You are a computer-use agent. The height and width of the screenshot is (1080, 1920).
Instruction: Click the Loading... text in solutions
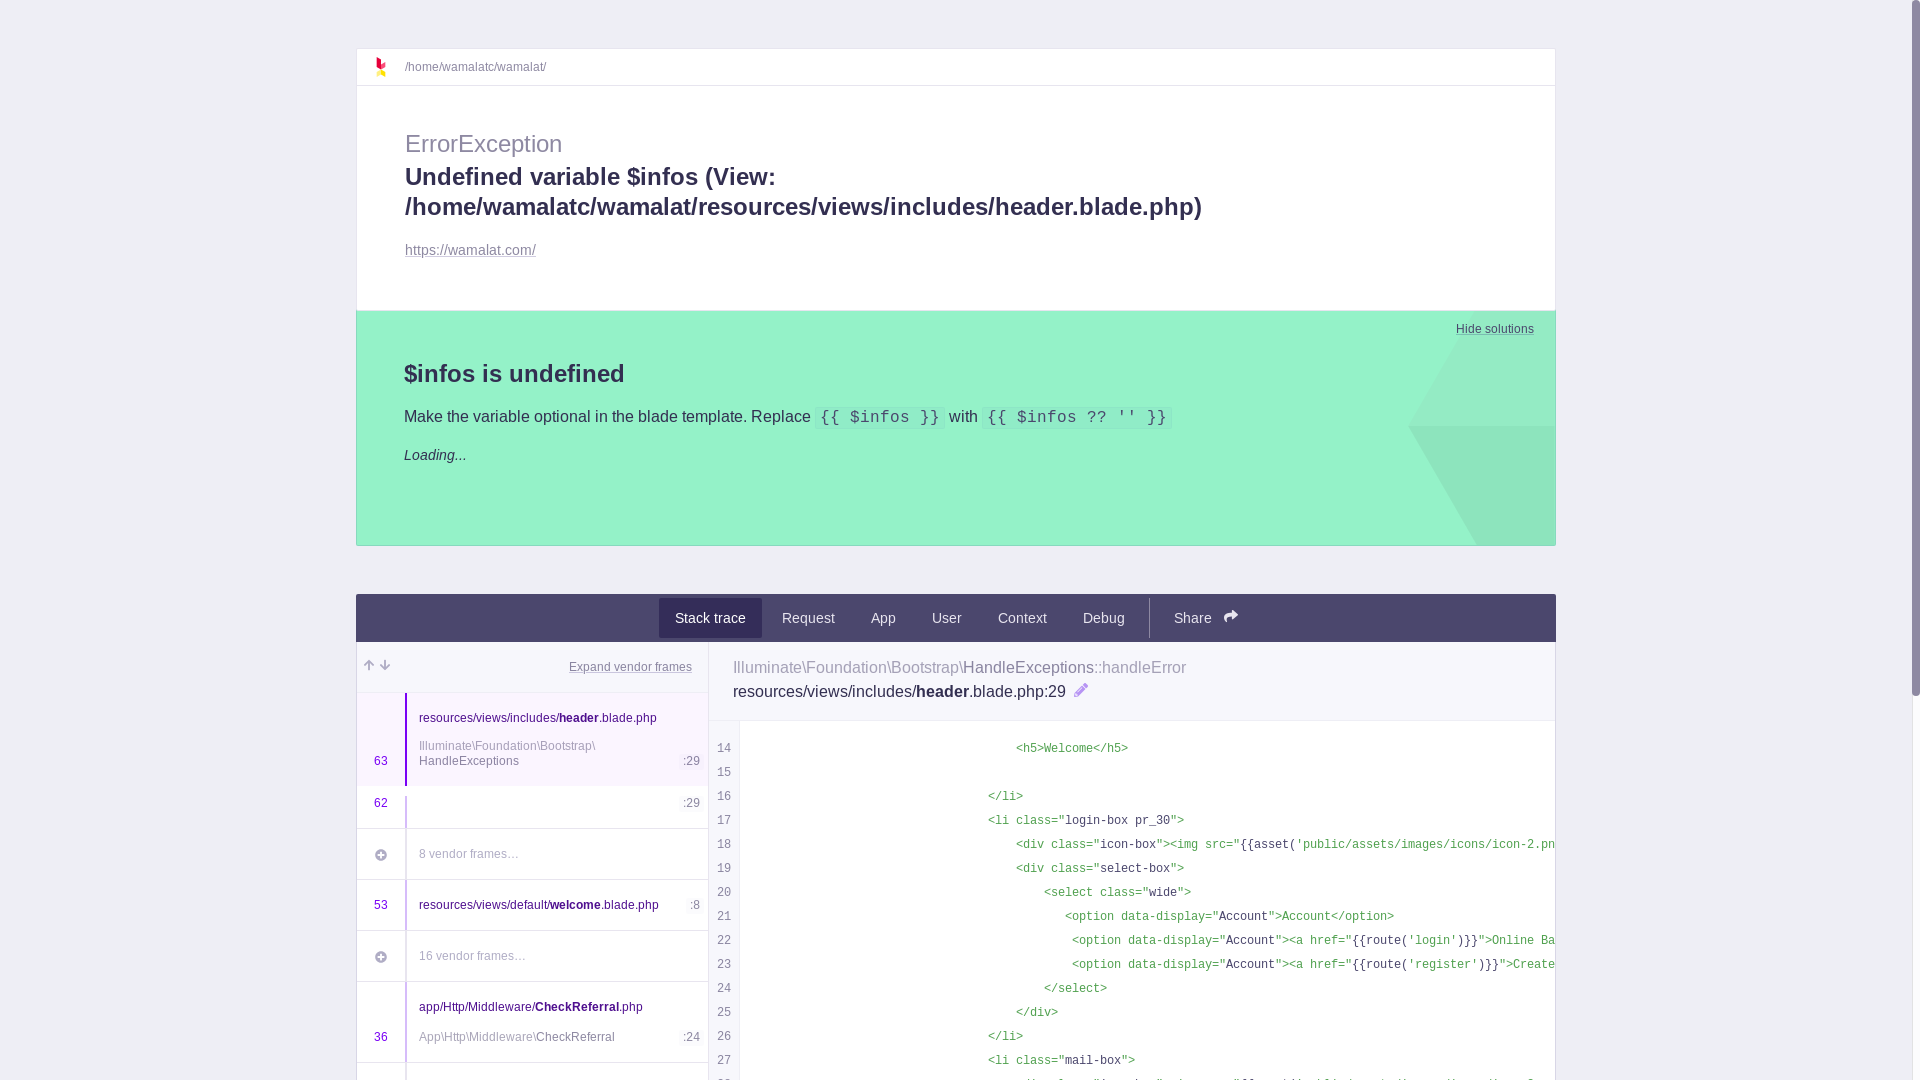coord(435,455)
